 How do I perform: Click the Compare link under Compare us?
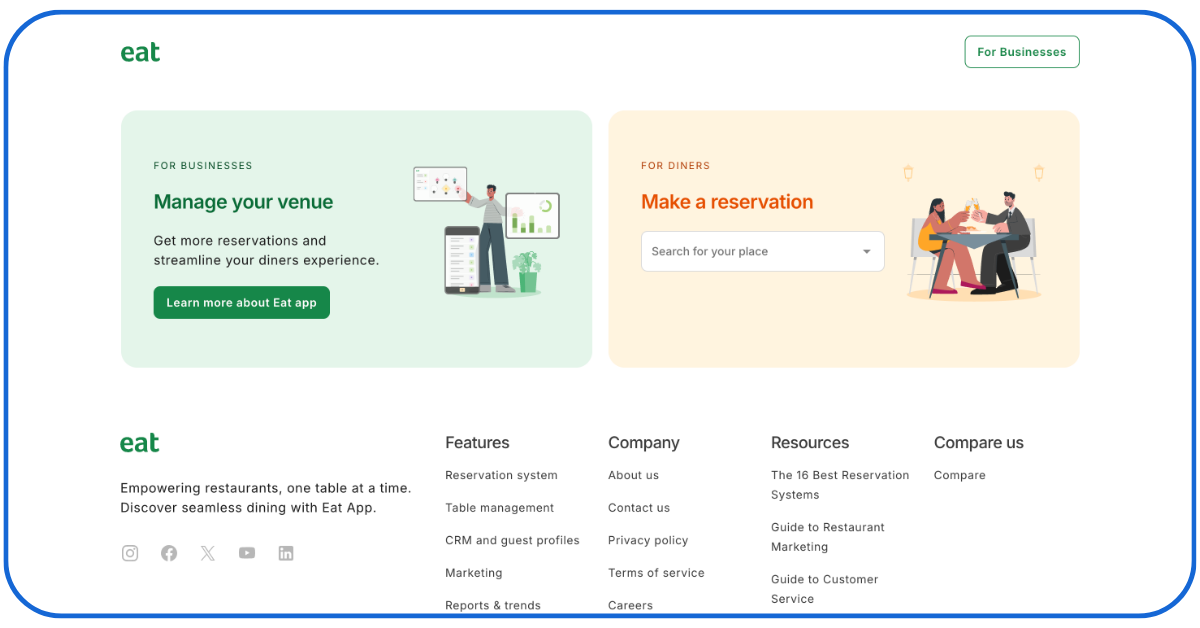(x=959, y=475)
